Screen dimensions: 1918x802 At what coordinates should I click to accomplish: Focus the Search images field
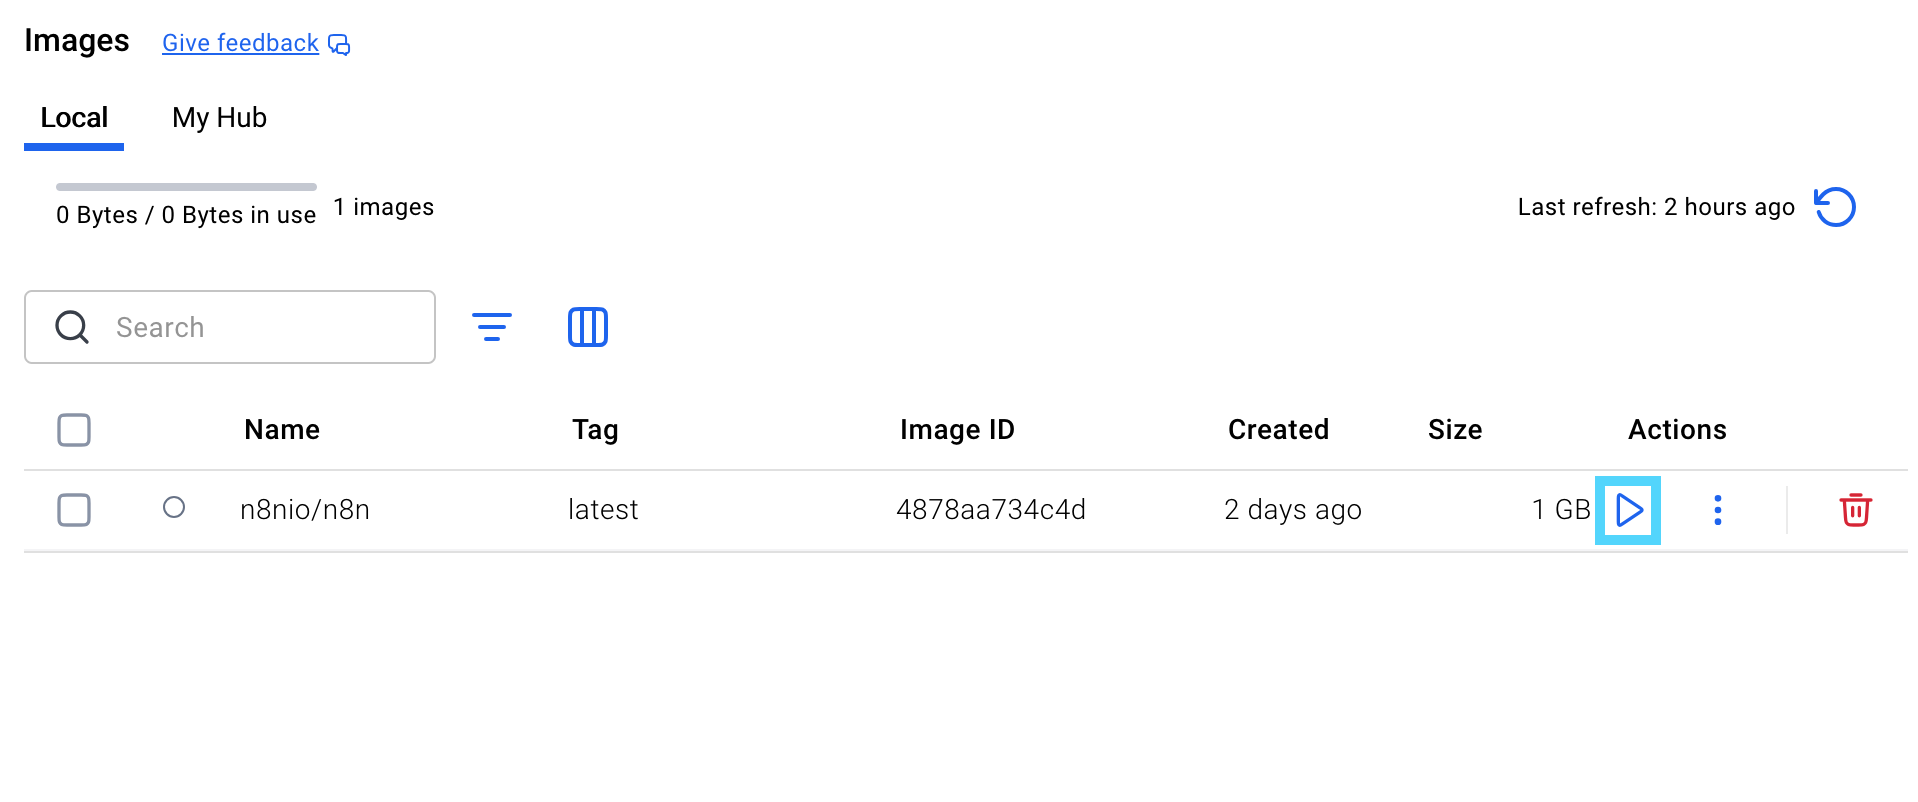[260, 327]
